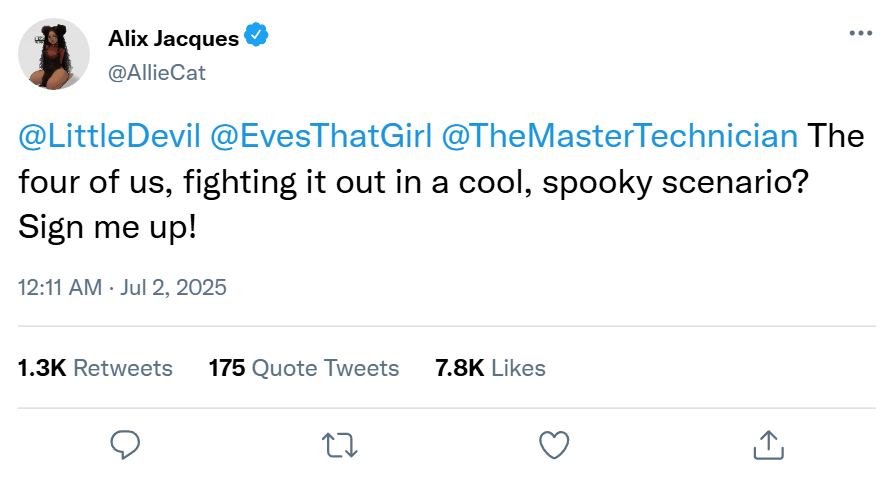The image size is (894, 499).
Task: Click the "Sign me up!" tweet text
Action: tap(107, 228)
